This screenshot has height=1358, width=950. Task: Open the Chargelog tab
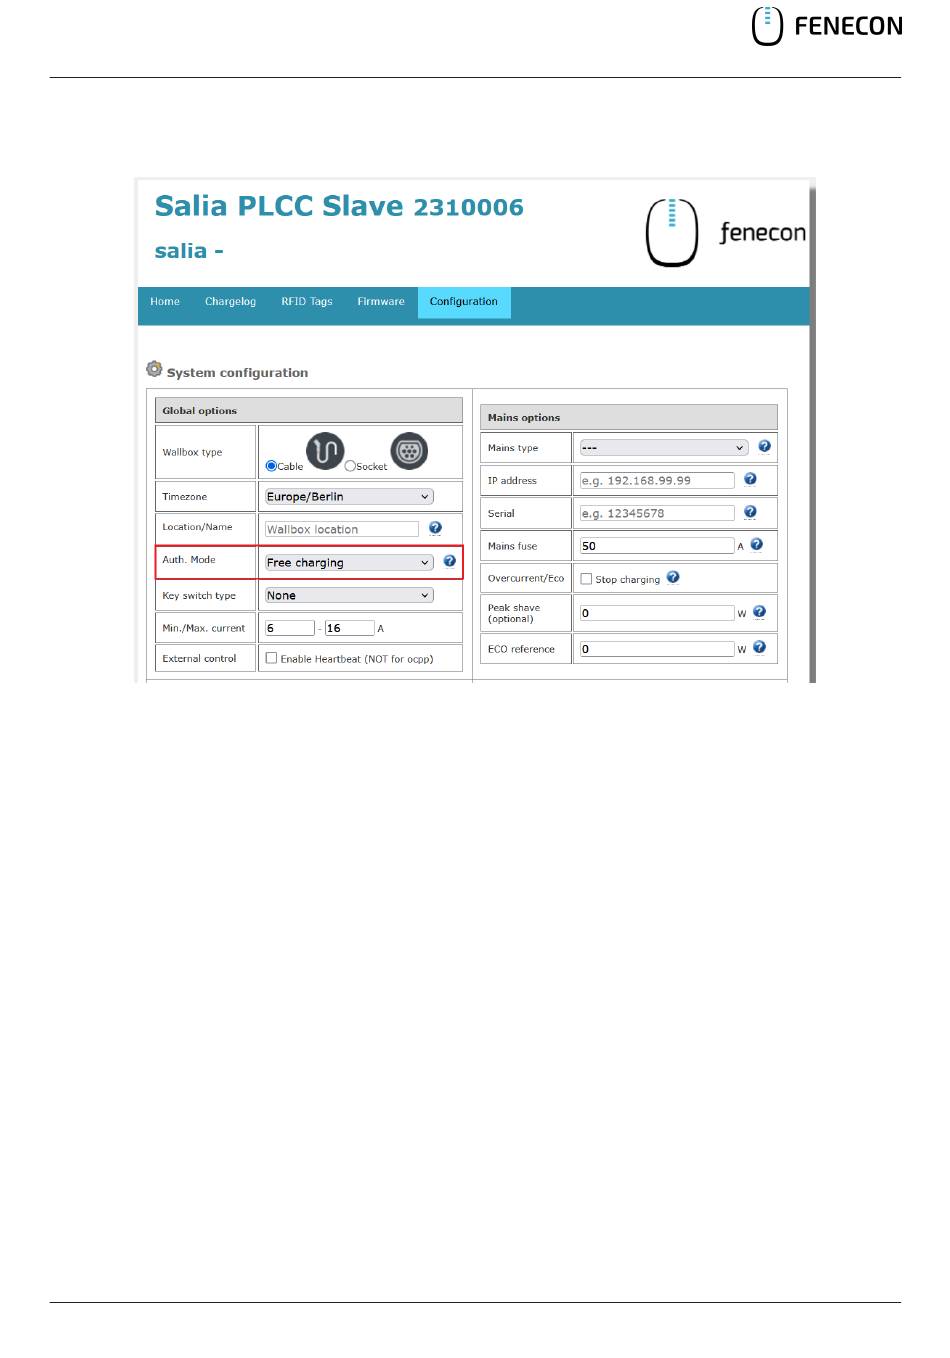[230, 302]
